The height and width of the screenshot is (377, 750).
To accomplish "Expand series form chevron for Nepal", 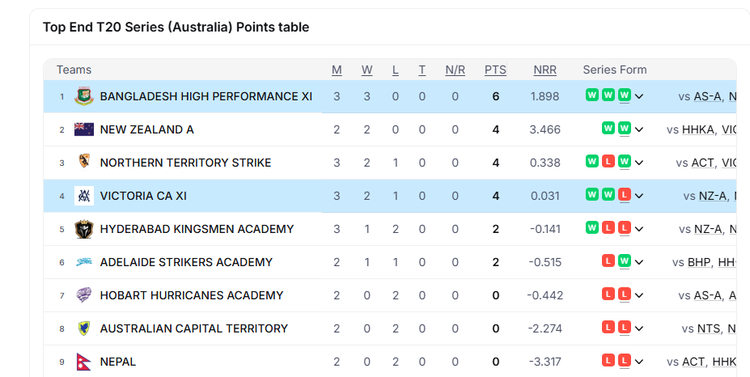I will (639, 362).
